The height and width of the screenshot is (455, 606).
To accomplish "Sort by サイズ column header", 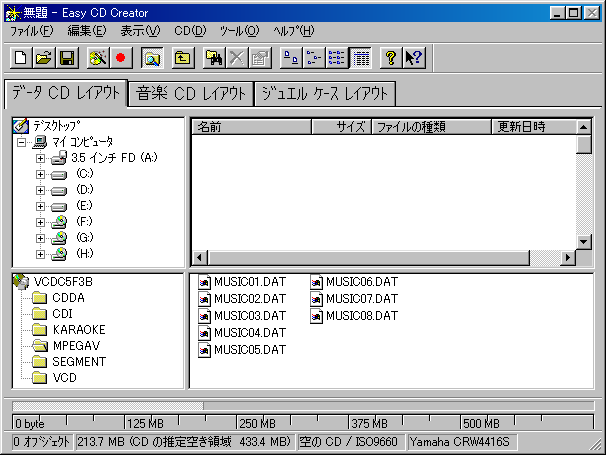I will click(x=342, y=127).
